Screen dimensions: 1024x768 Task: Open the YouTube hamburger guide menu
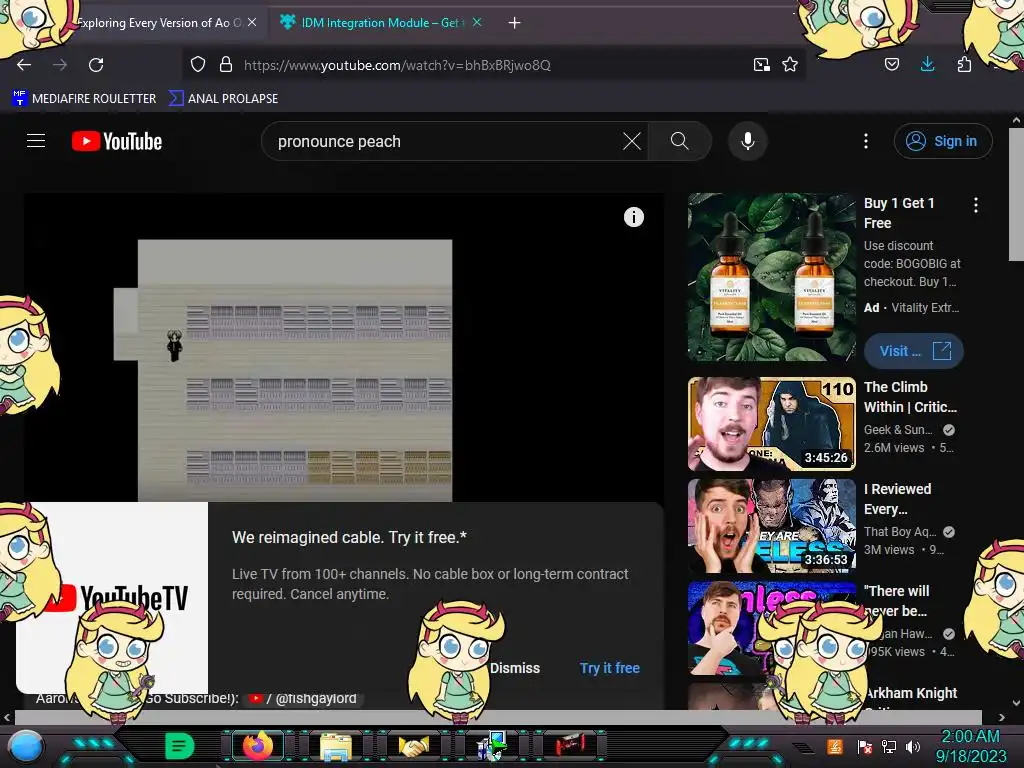click(36, 141)
